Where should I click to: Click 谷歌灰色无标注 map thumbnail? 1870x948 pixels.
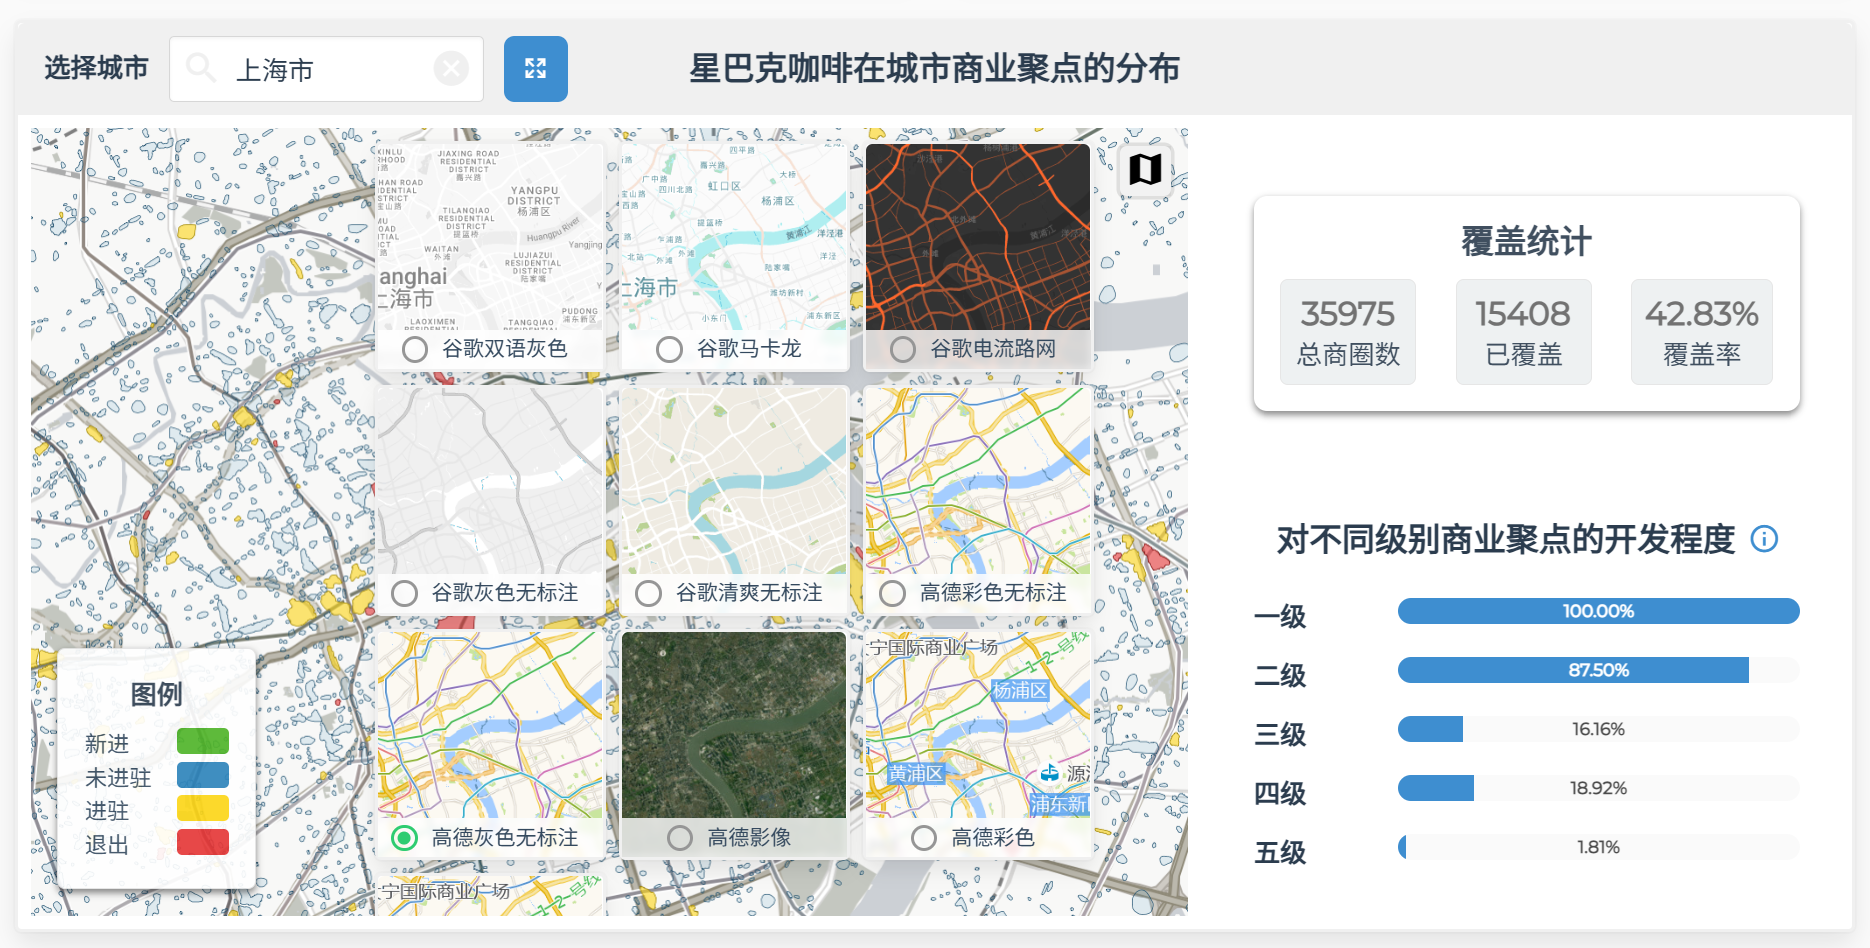coord(490,481)
